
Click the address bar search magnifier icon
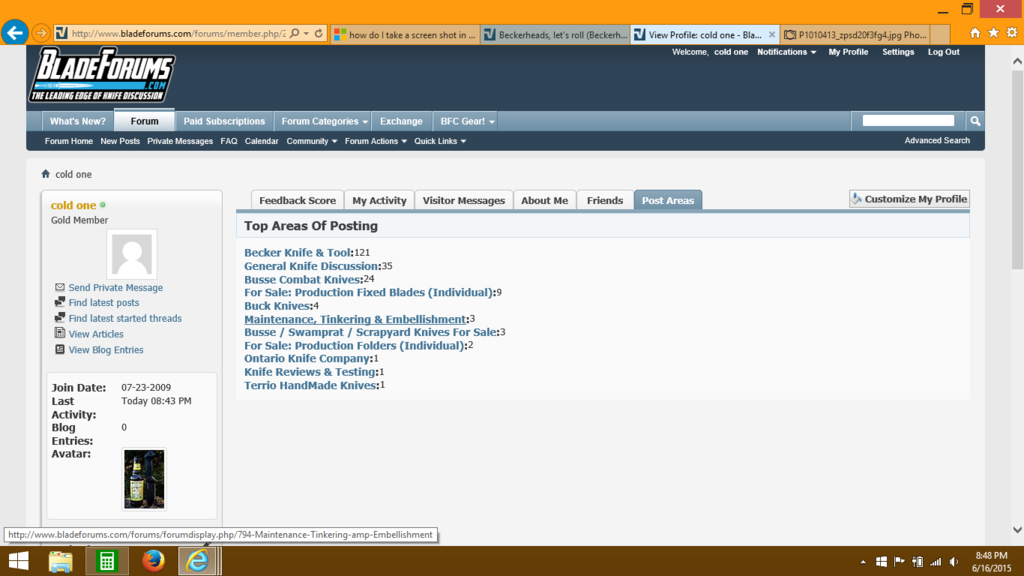pyautogui.click(x=295, y=33)
